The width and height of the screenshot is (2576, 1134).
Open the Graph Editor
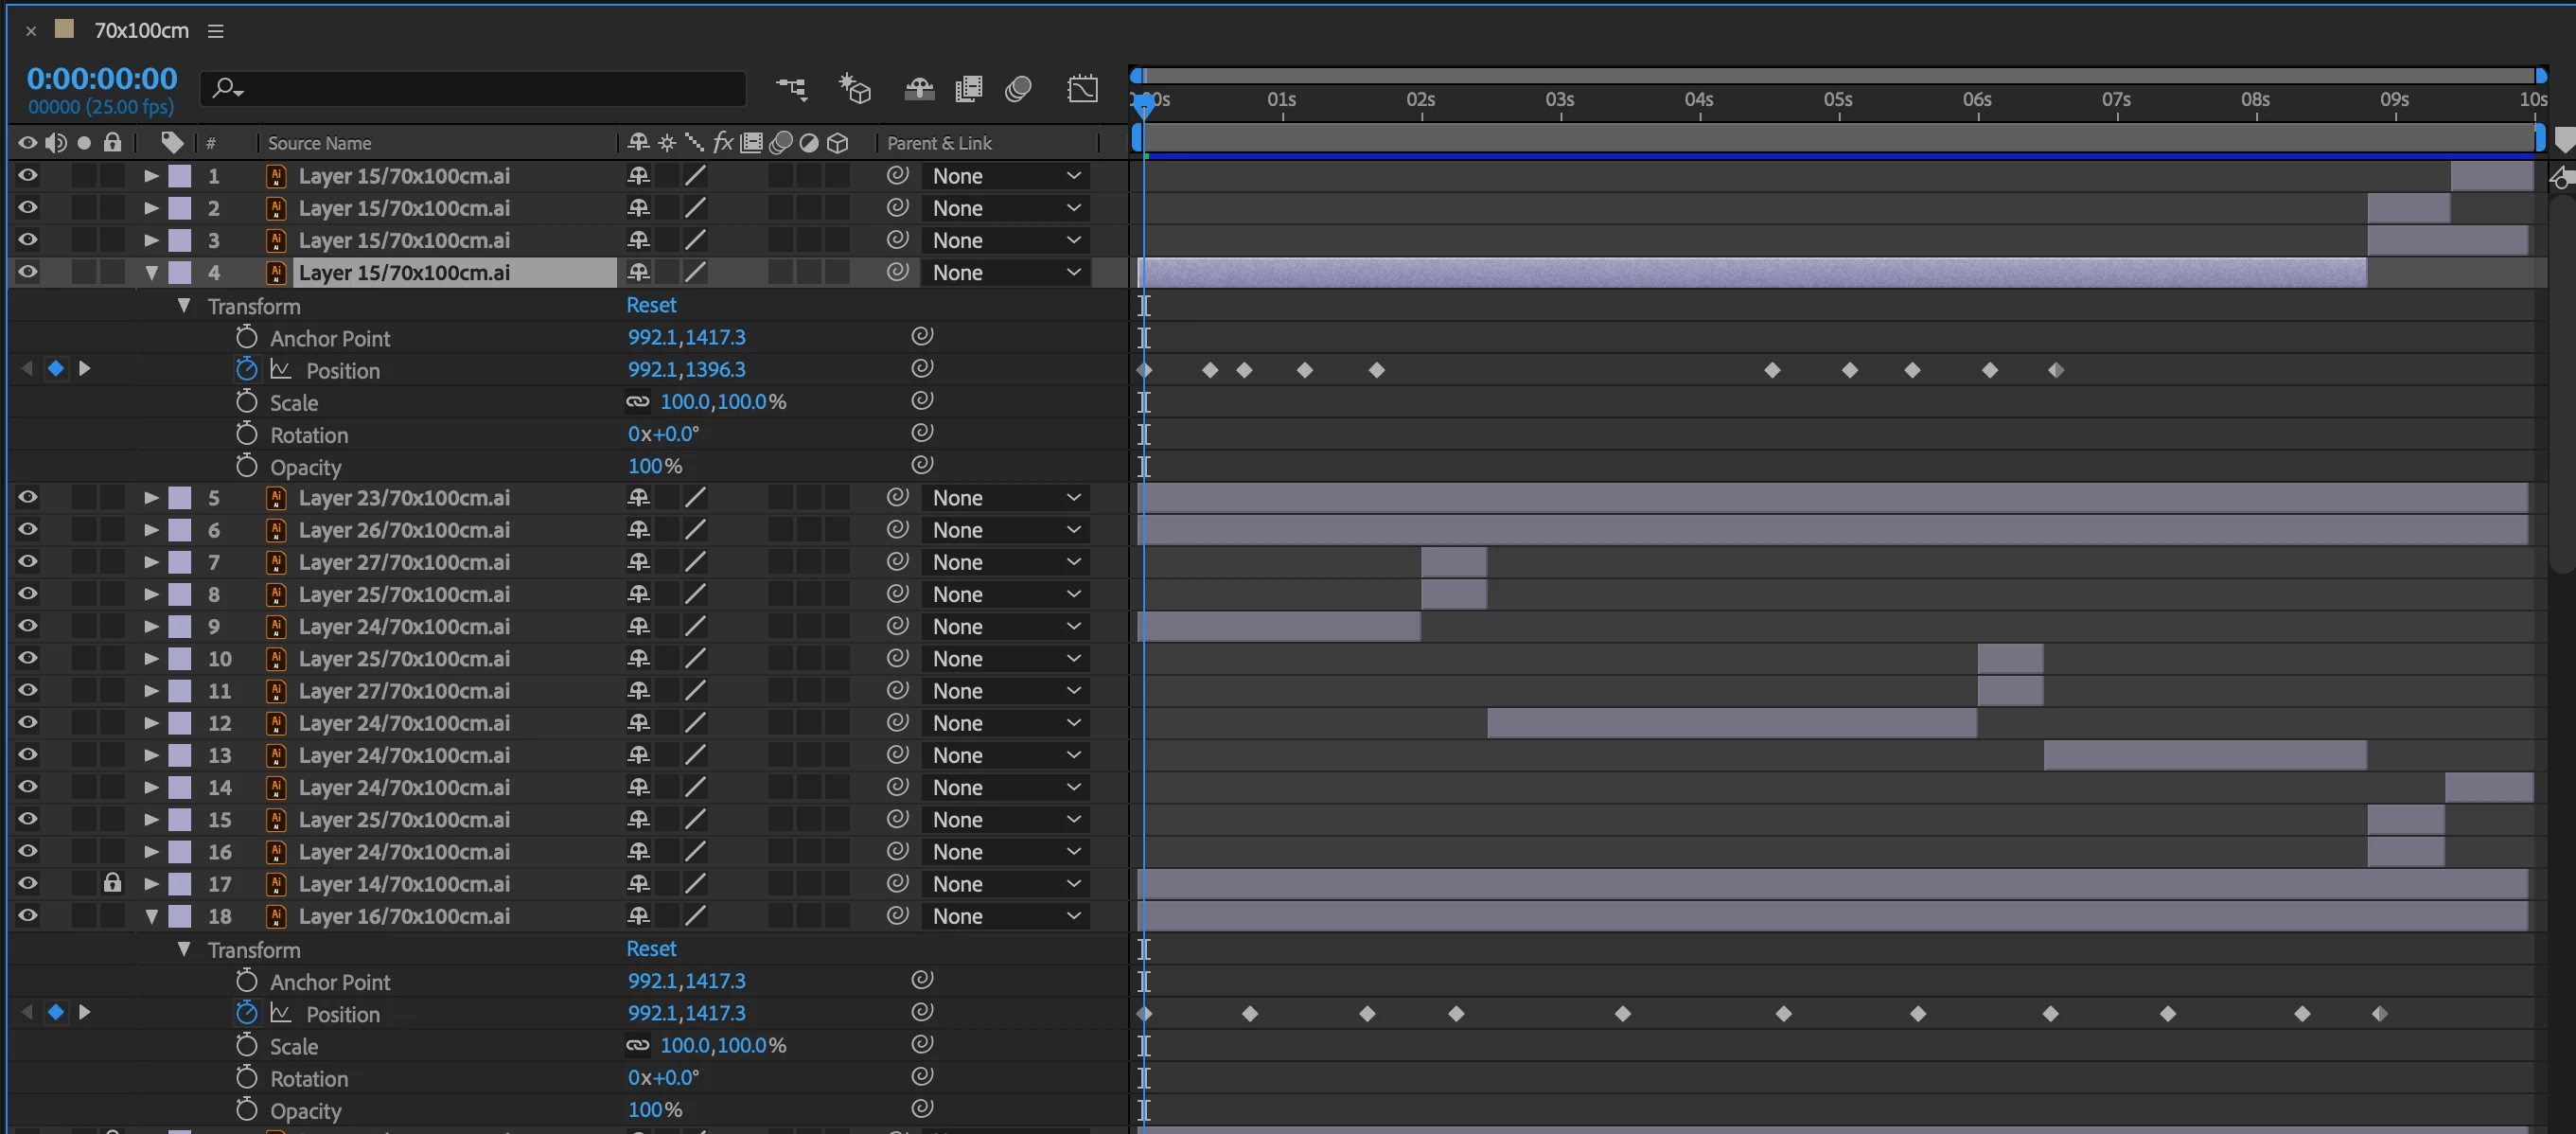pyautogui.click(x=1082, y=89)
